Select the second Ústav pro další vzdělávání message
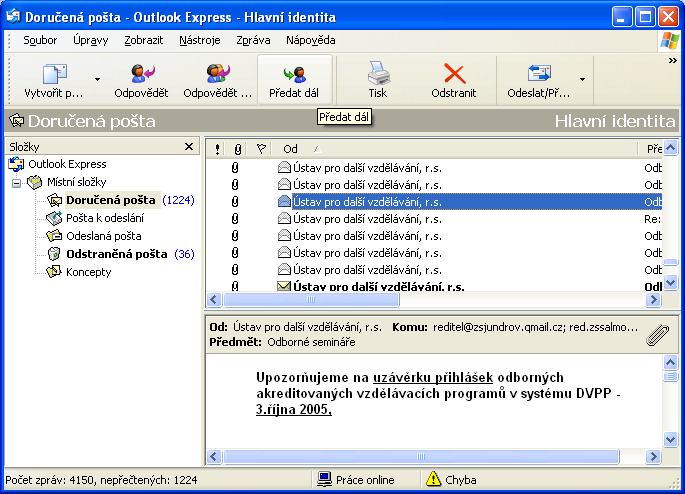685x494 pixels. click(434, 185)
